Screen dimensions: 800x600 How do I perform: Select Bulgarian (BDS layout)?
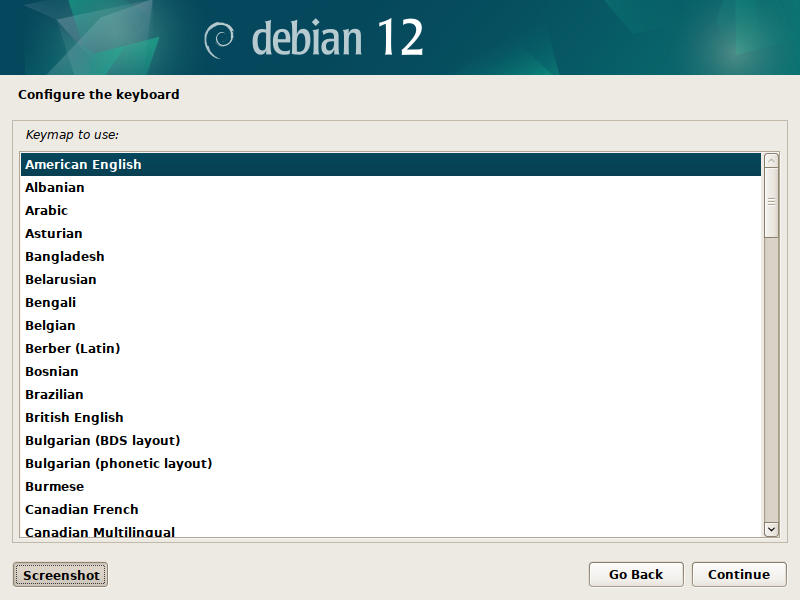(x=391, y=440)
